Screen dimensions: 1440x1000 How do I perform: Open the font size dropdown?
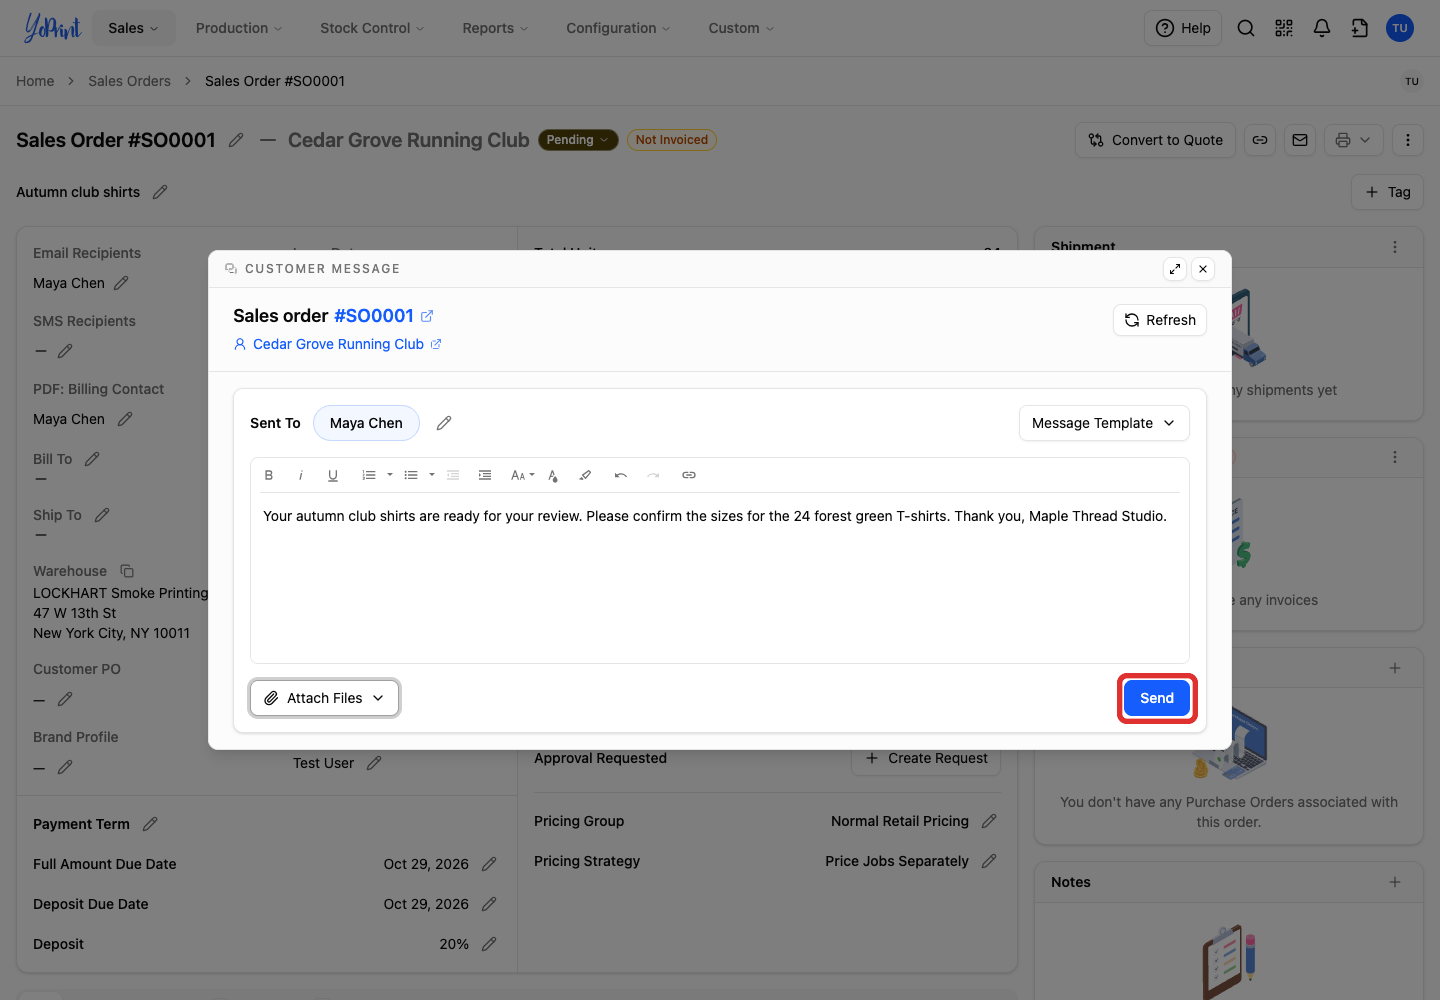click(x=523, y=475)
